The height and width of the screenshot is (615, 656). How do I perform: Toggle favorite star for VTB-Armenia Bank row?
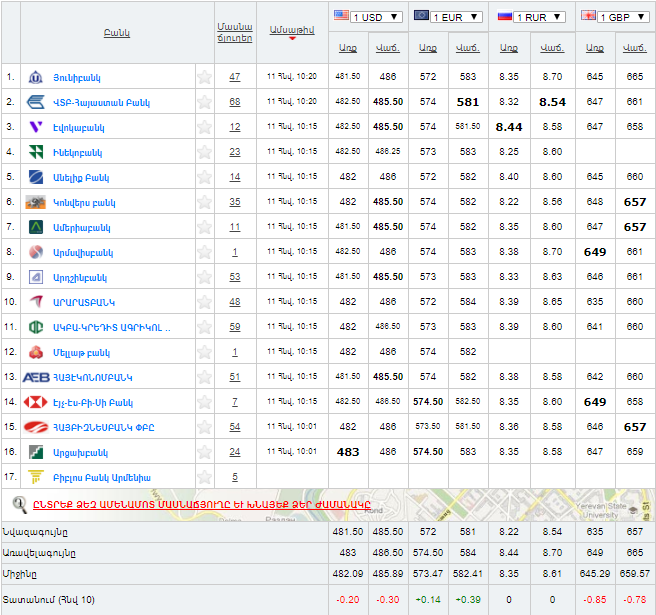(205, 102)
